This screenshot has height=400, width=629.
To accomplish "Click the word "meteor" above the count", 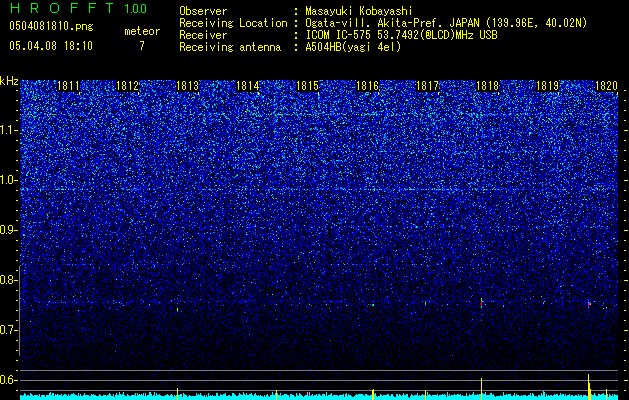I will [x=142, y=31].
